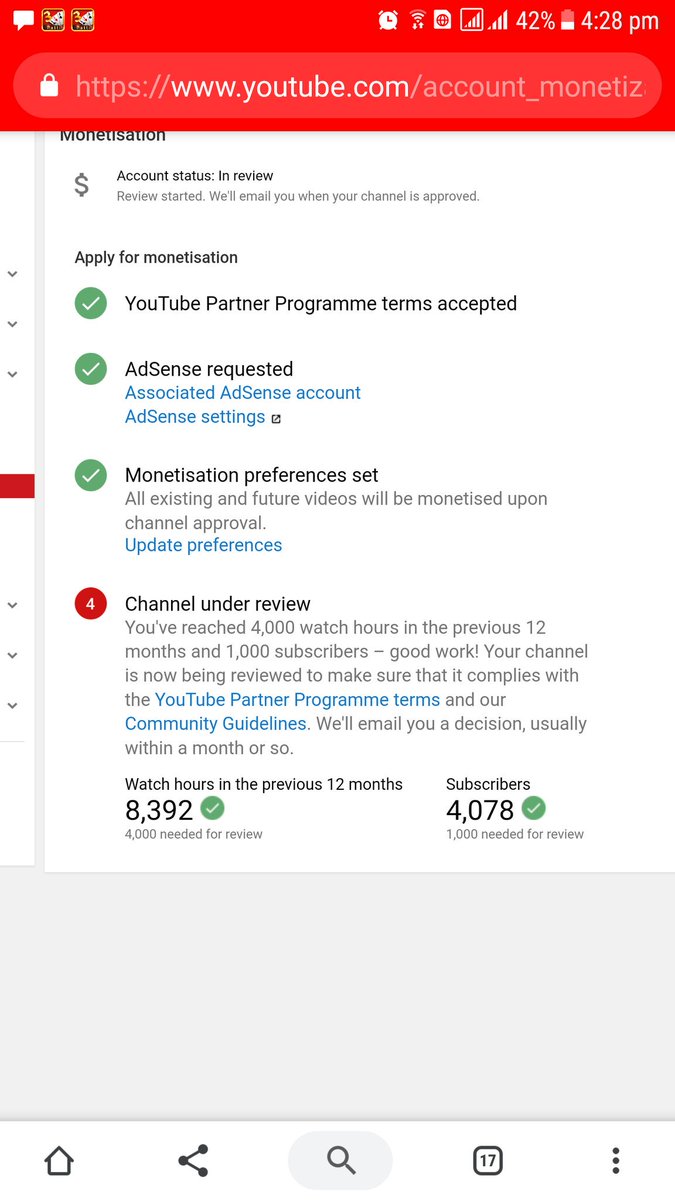Tap the share icon in bottom bar
Screen dimensions: 675x1200
193,1161
